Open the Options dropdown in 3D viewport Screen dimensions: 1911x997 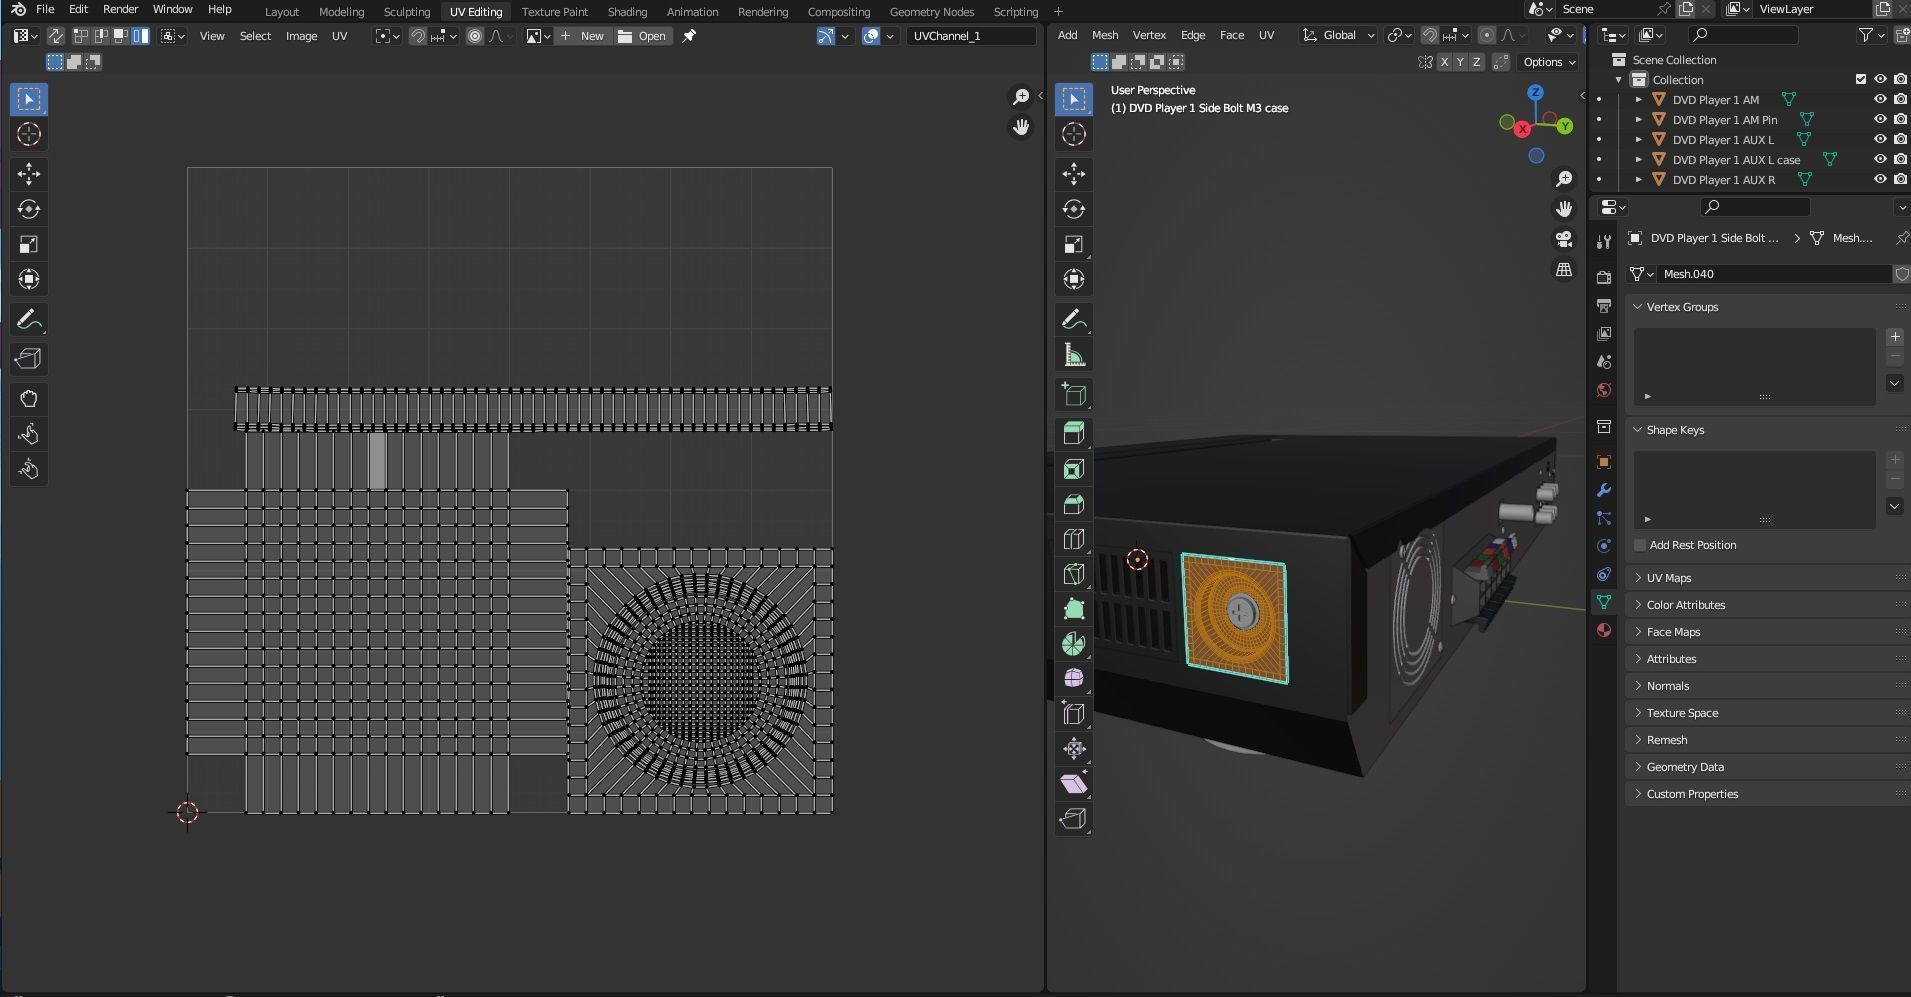1549,62
